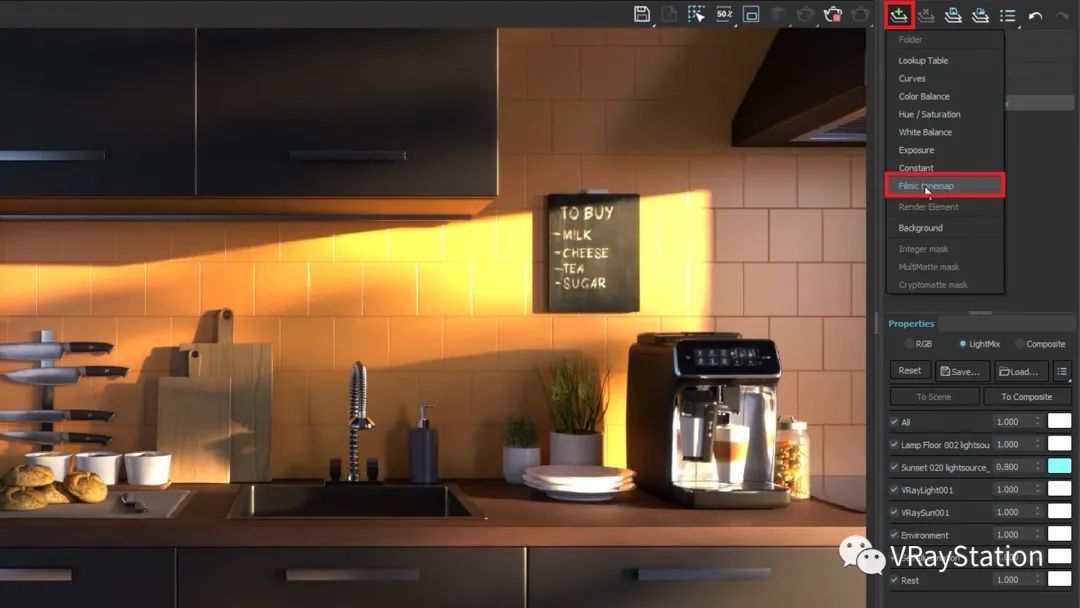
Task: Click the Load... LightMix button
Action: [1021, 371]
